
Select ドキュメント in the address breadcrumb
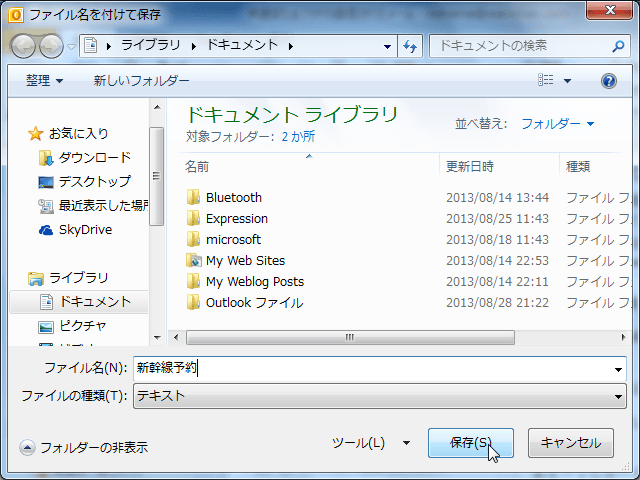pyautogui.click(x=242, y=45)
